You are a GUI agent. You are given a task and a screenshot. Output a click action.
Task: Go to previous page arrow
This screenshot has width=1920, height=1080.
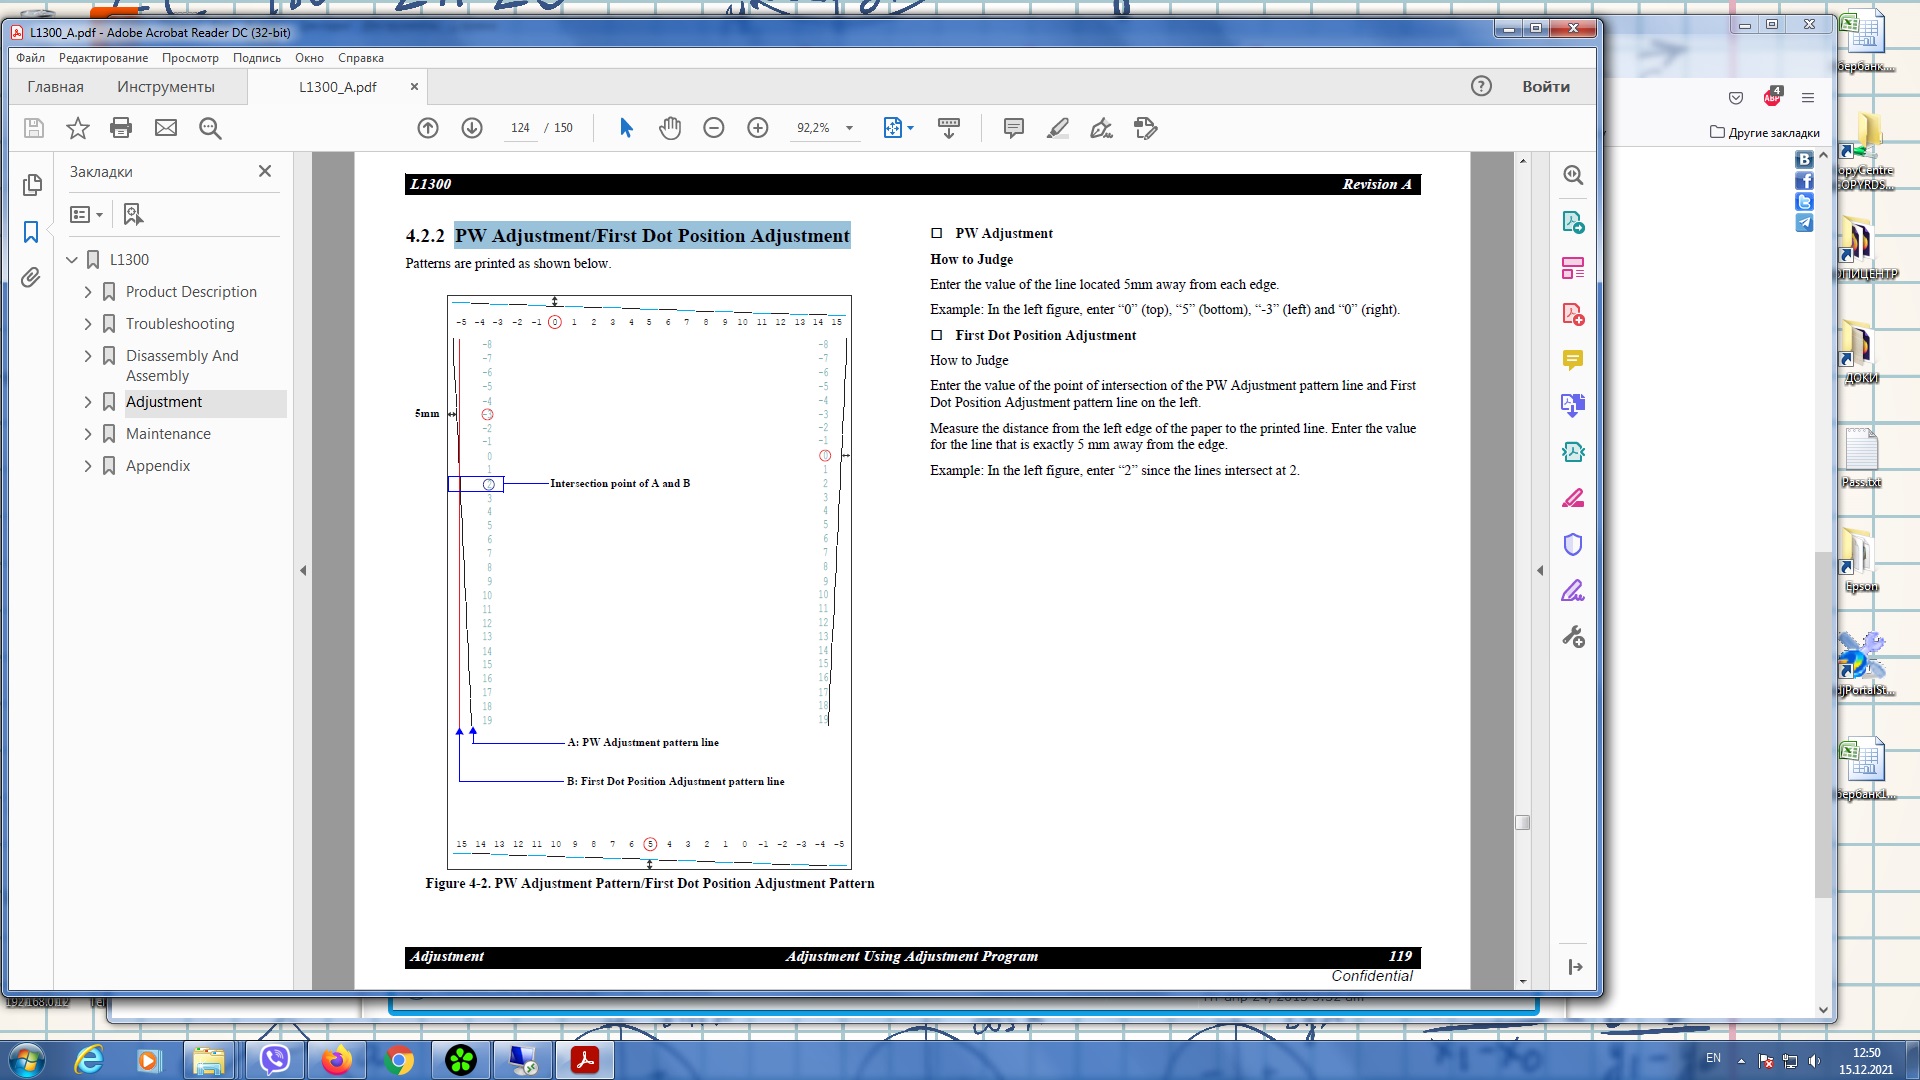click(x=428, y=128)
